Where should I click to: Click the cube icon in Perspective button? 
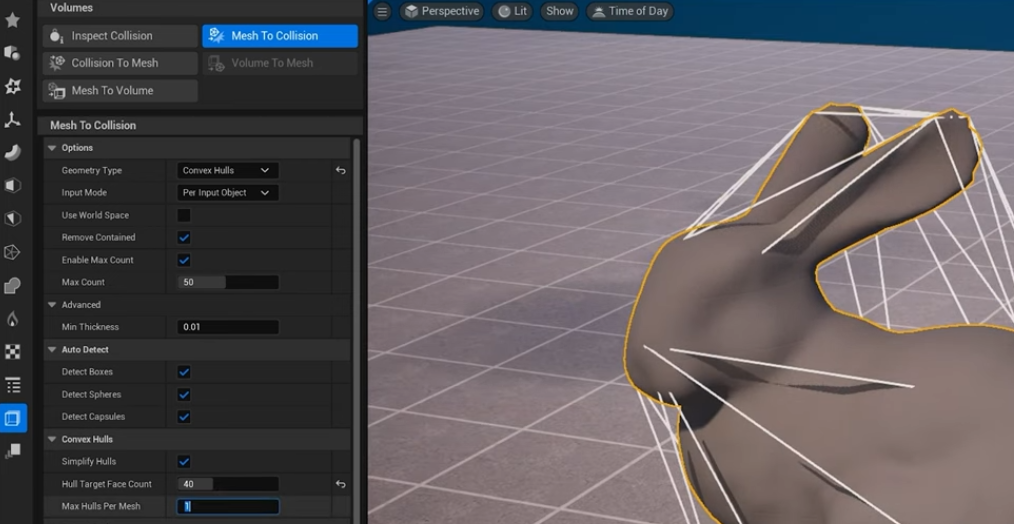coord(411,12)
